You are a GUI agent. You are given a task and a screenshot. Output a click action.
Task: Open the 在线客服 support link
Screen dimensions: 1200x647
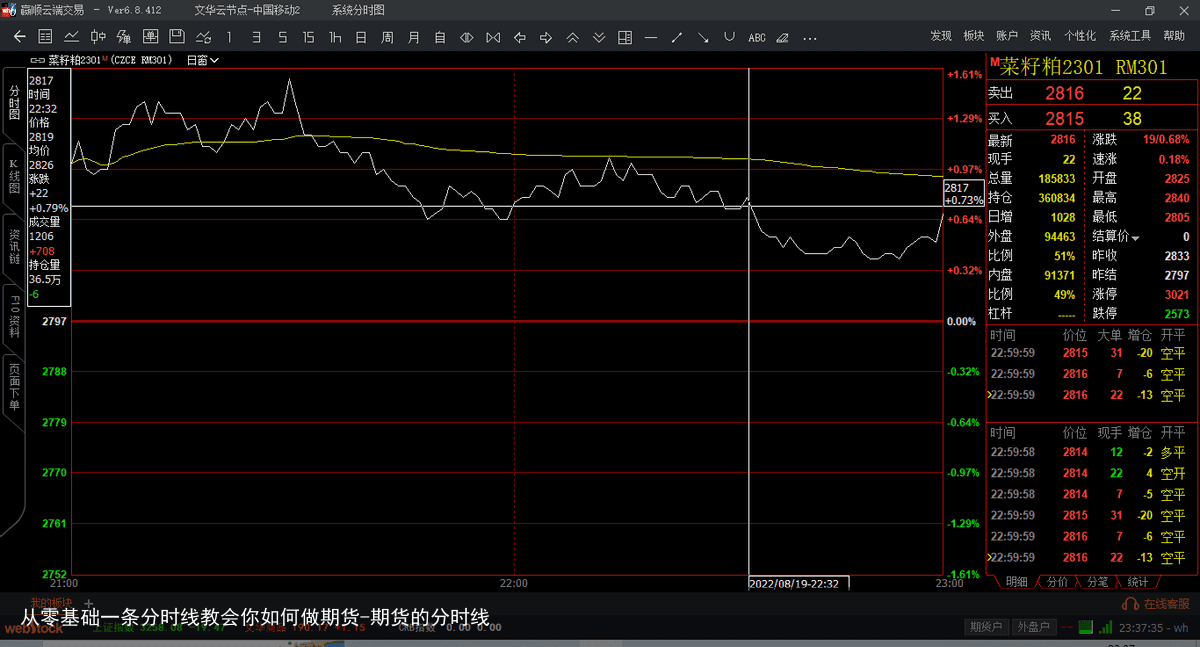coord(1157,604)
